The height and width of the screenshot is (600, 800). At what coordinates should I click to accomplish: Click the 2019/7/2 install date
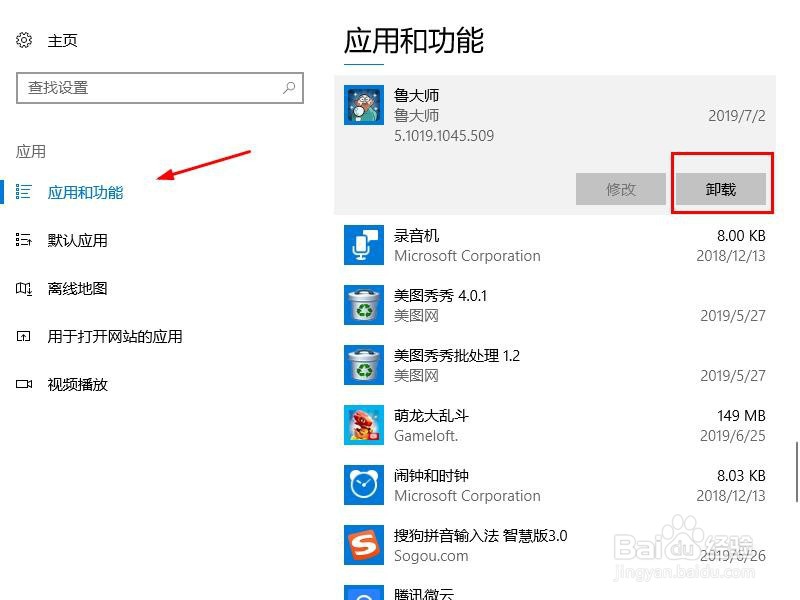click(x=737, y=116)
